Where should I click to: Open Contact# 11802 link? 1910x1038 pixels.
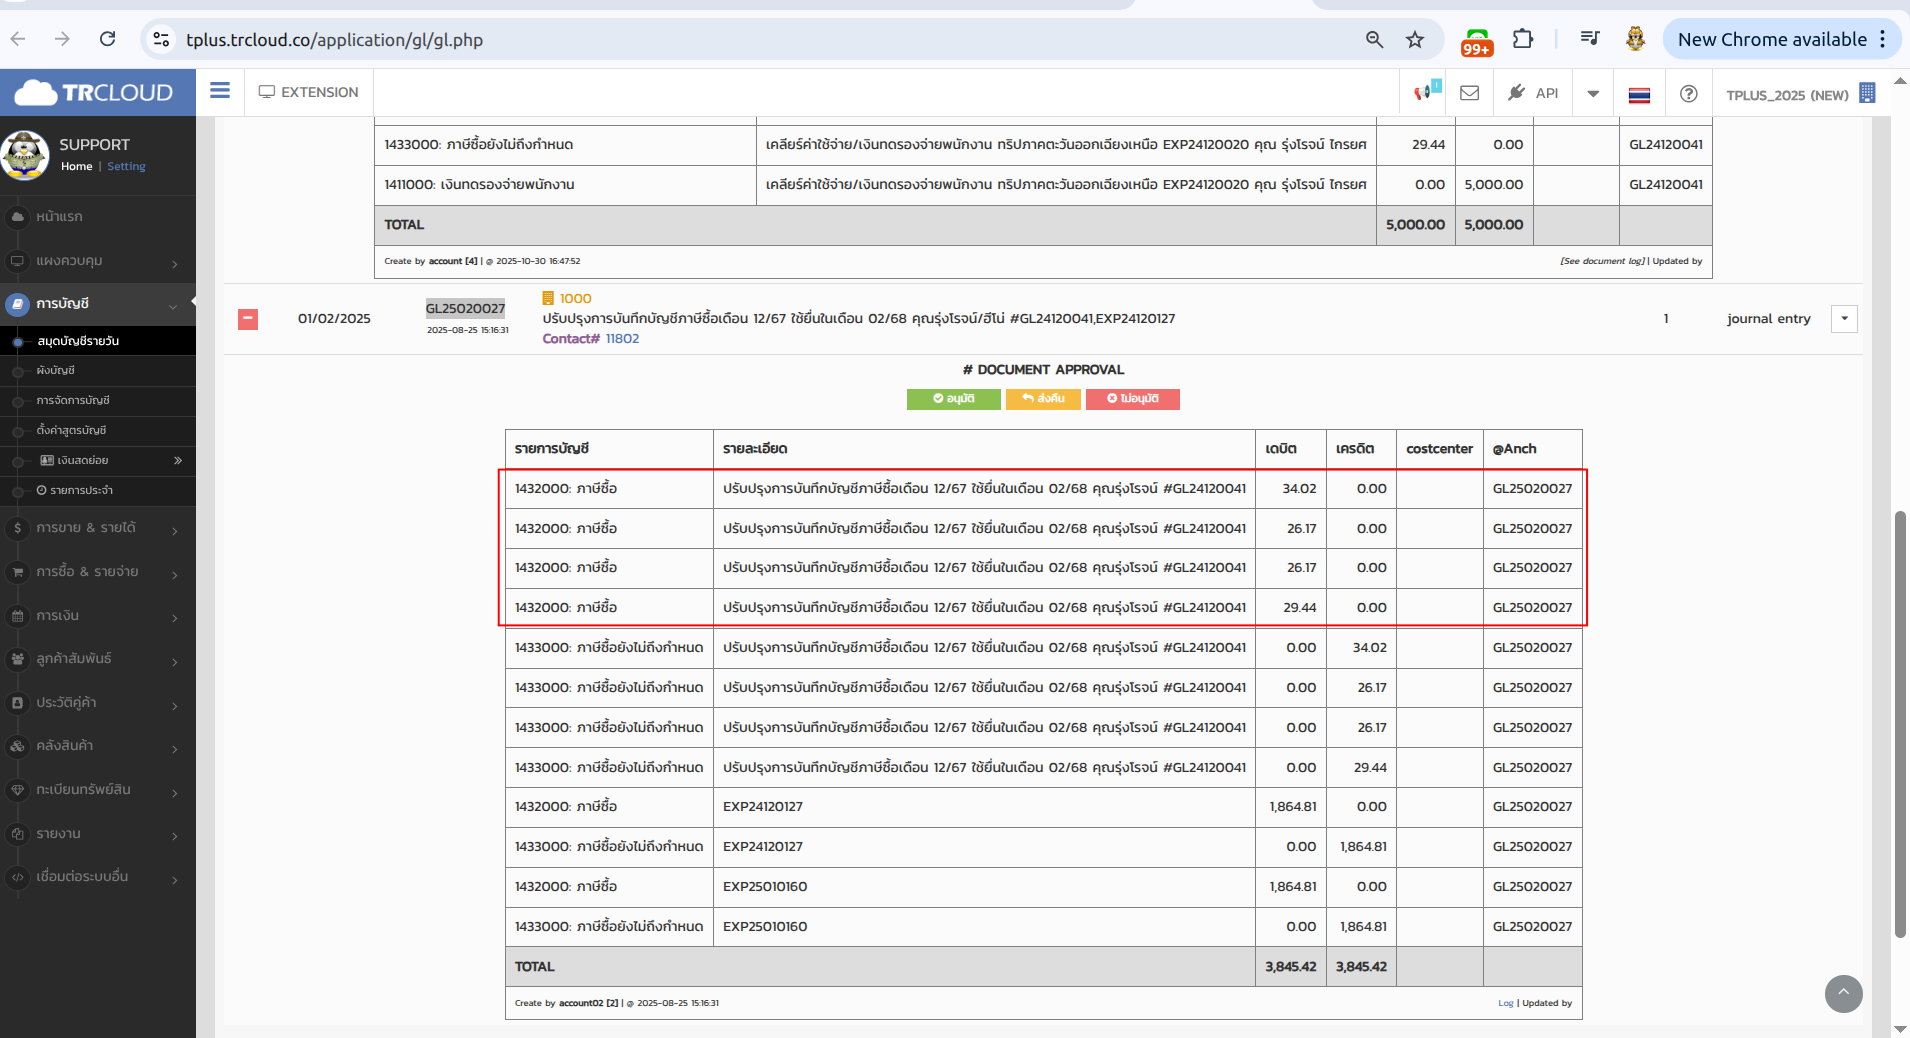[621, 339]
